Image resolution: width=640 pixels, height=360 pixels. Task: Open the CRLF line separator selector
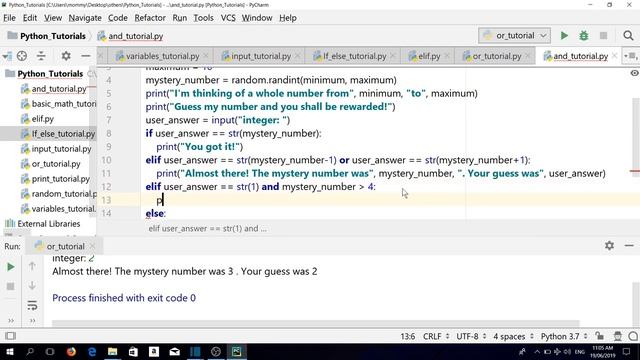pyautogui.click(x=436, y=336)
